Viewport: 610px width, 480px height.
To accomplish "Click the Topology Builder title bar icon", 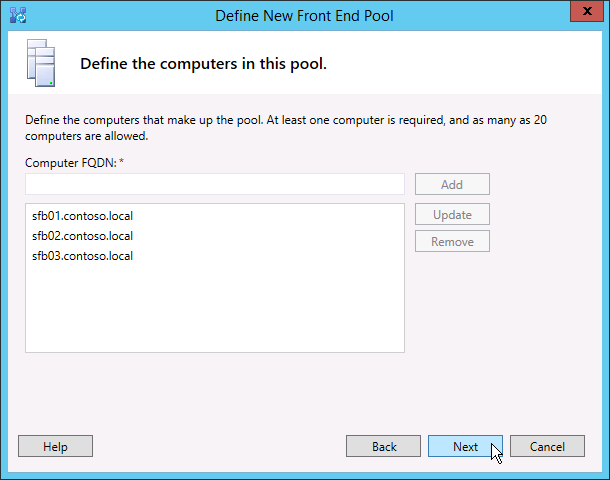I will (x=18, y=15).
